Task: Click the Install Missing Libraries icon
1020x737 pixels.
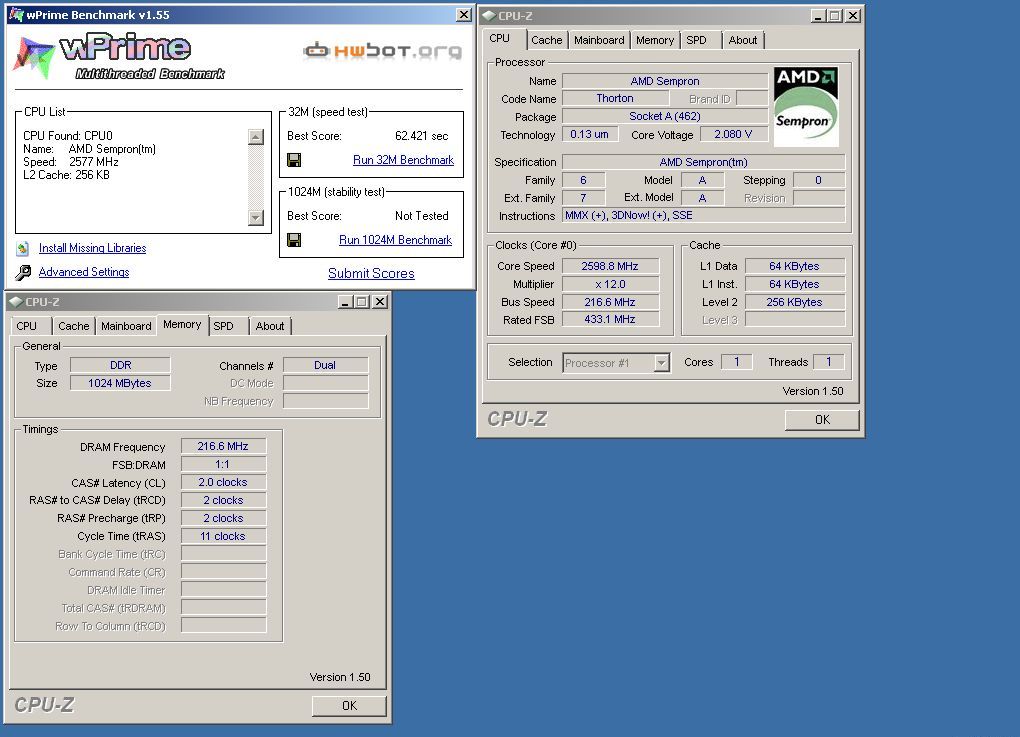Action: click(23, 248)
